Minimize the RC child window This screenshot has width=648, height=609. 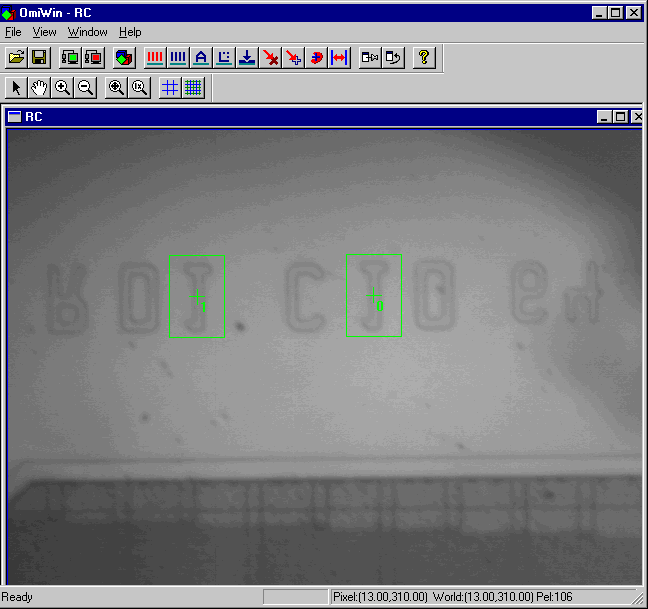tap(604, 117)
